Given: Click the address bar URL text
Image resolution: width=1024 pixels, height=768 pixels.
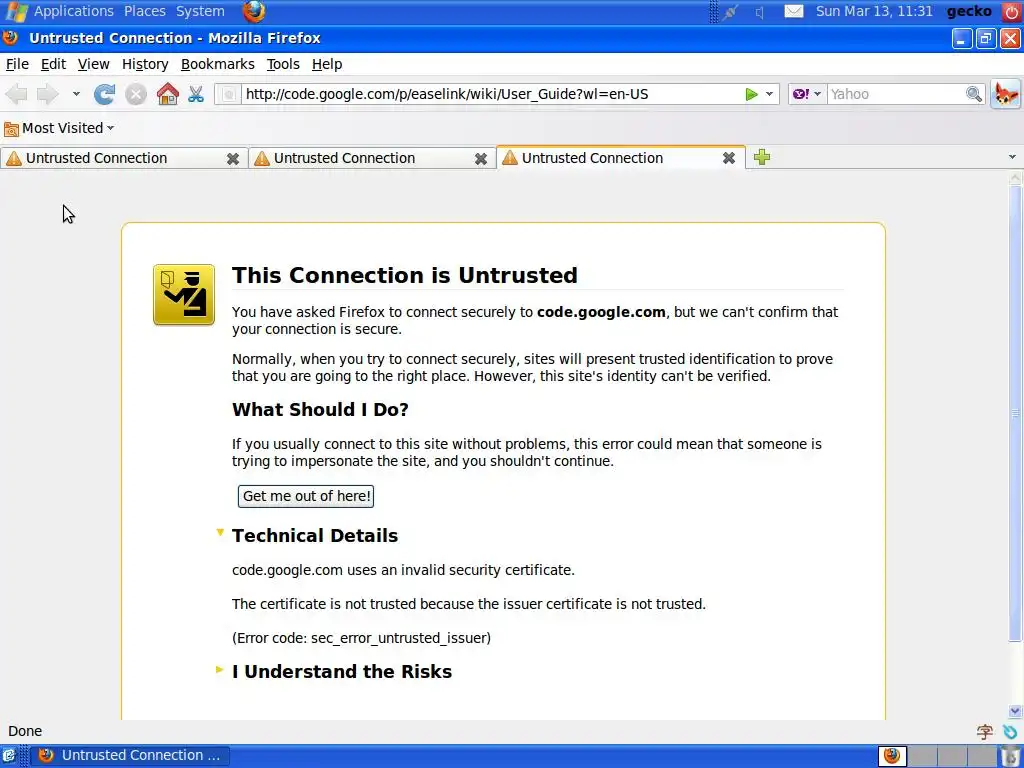Looking at the screenshot, I should point(447,94).
